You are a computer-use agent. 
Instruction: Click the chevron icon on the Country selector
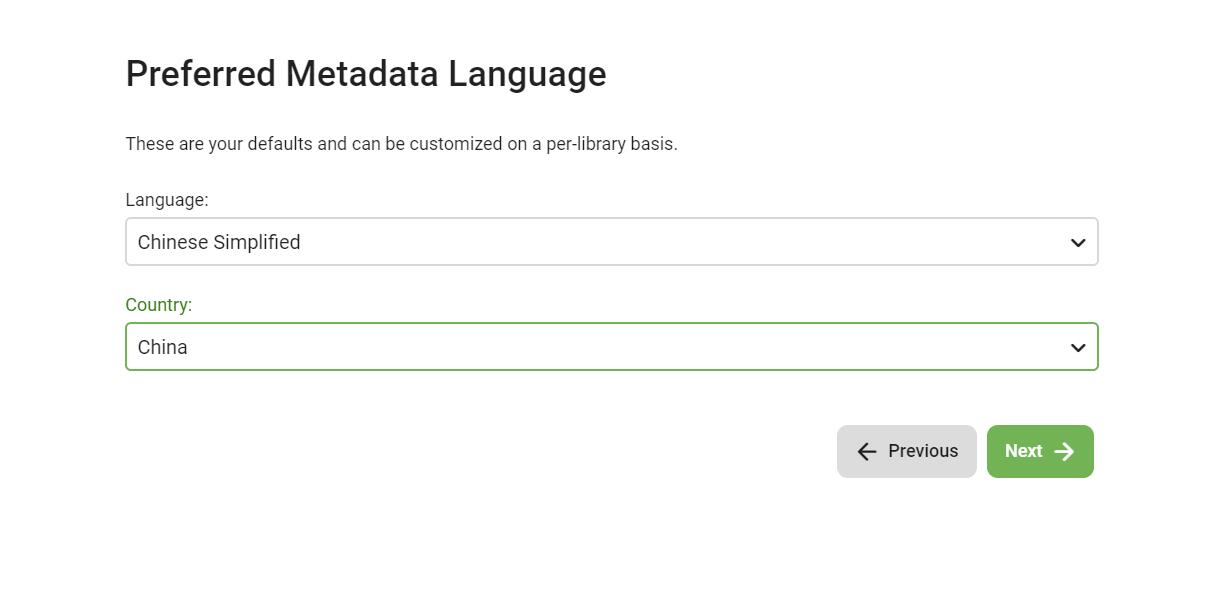(x=1077, y=347)
